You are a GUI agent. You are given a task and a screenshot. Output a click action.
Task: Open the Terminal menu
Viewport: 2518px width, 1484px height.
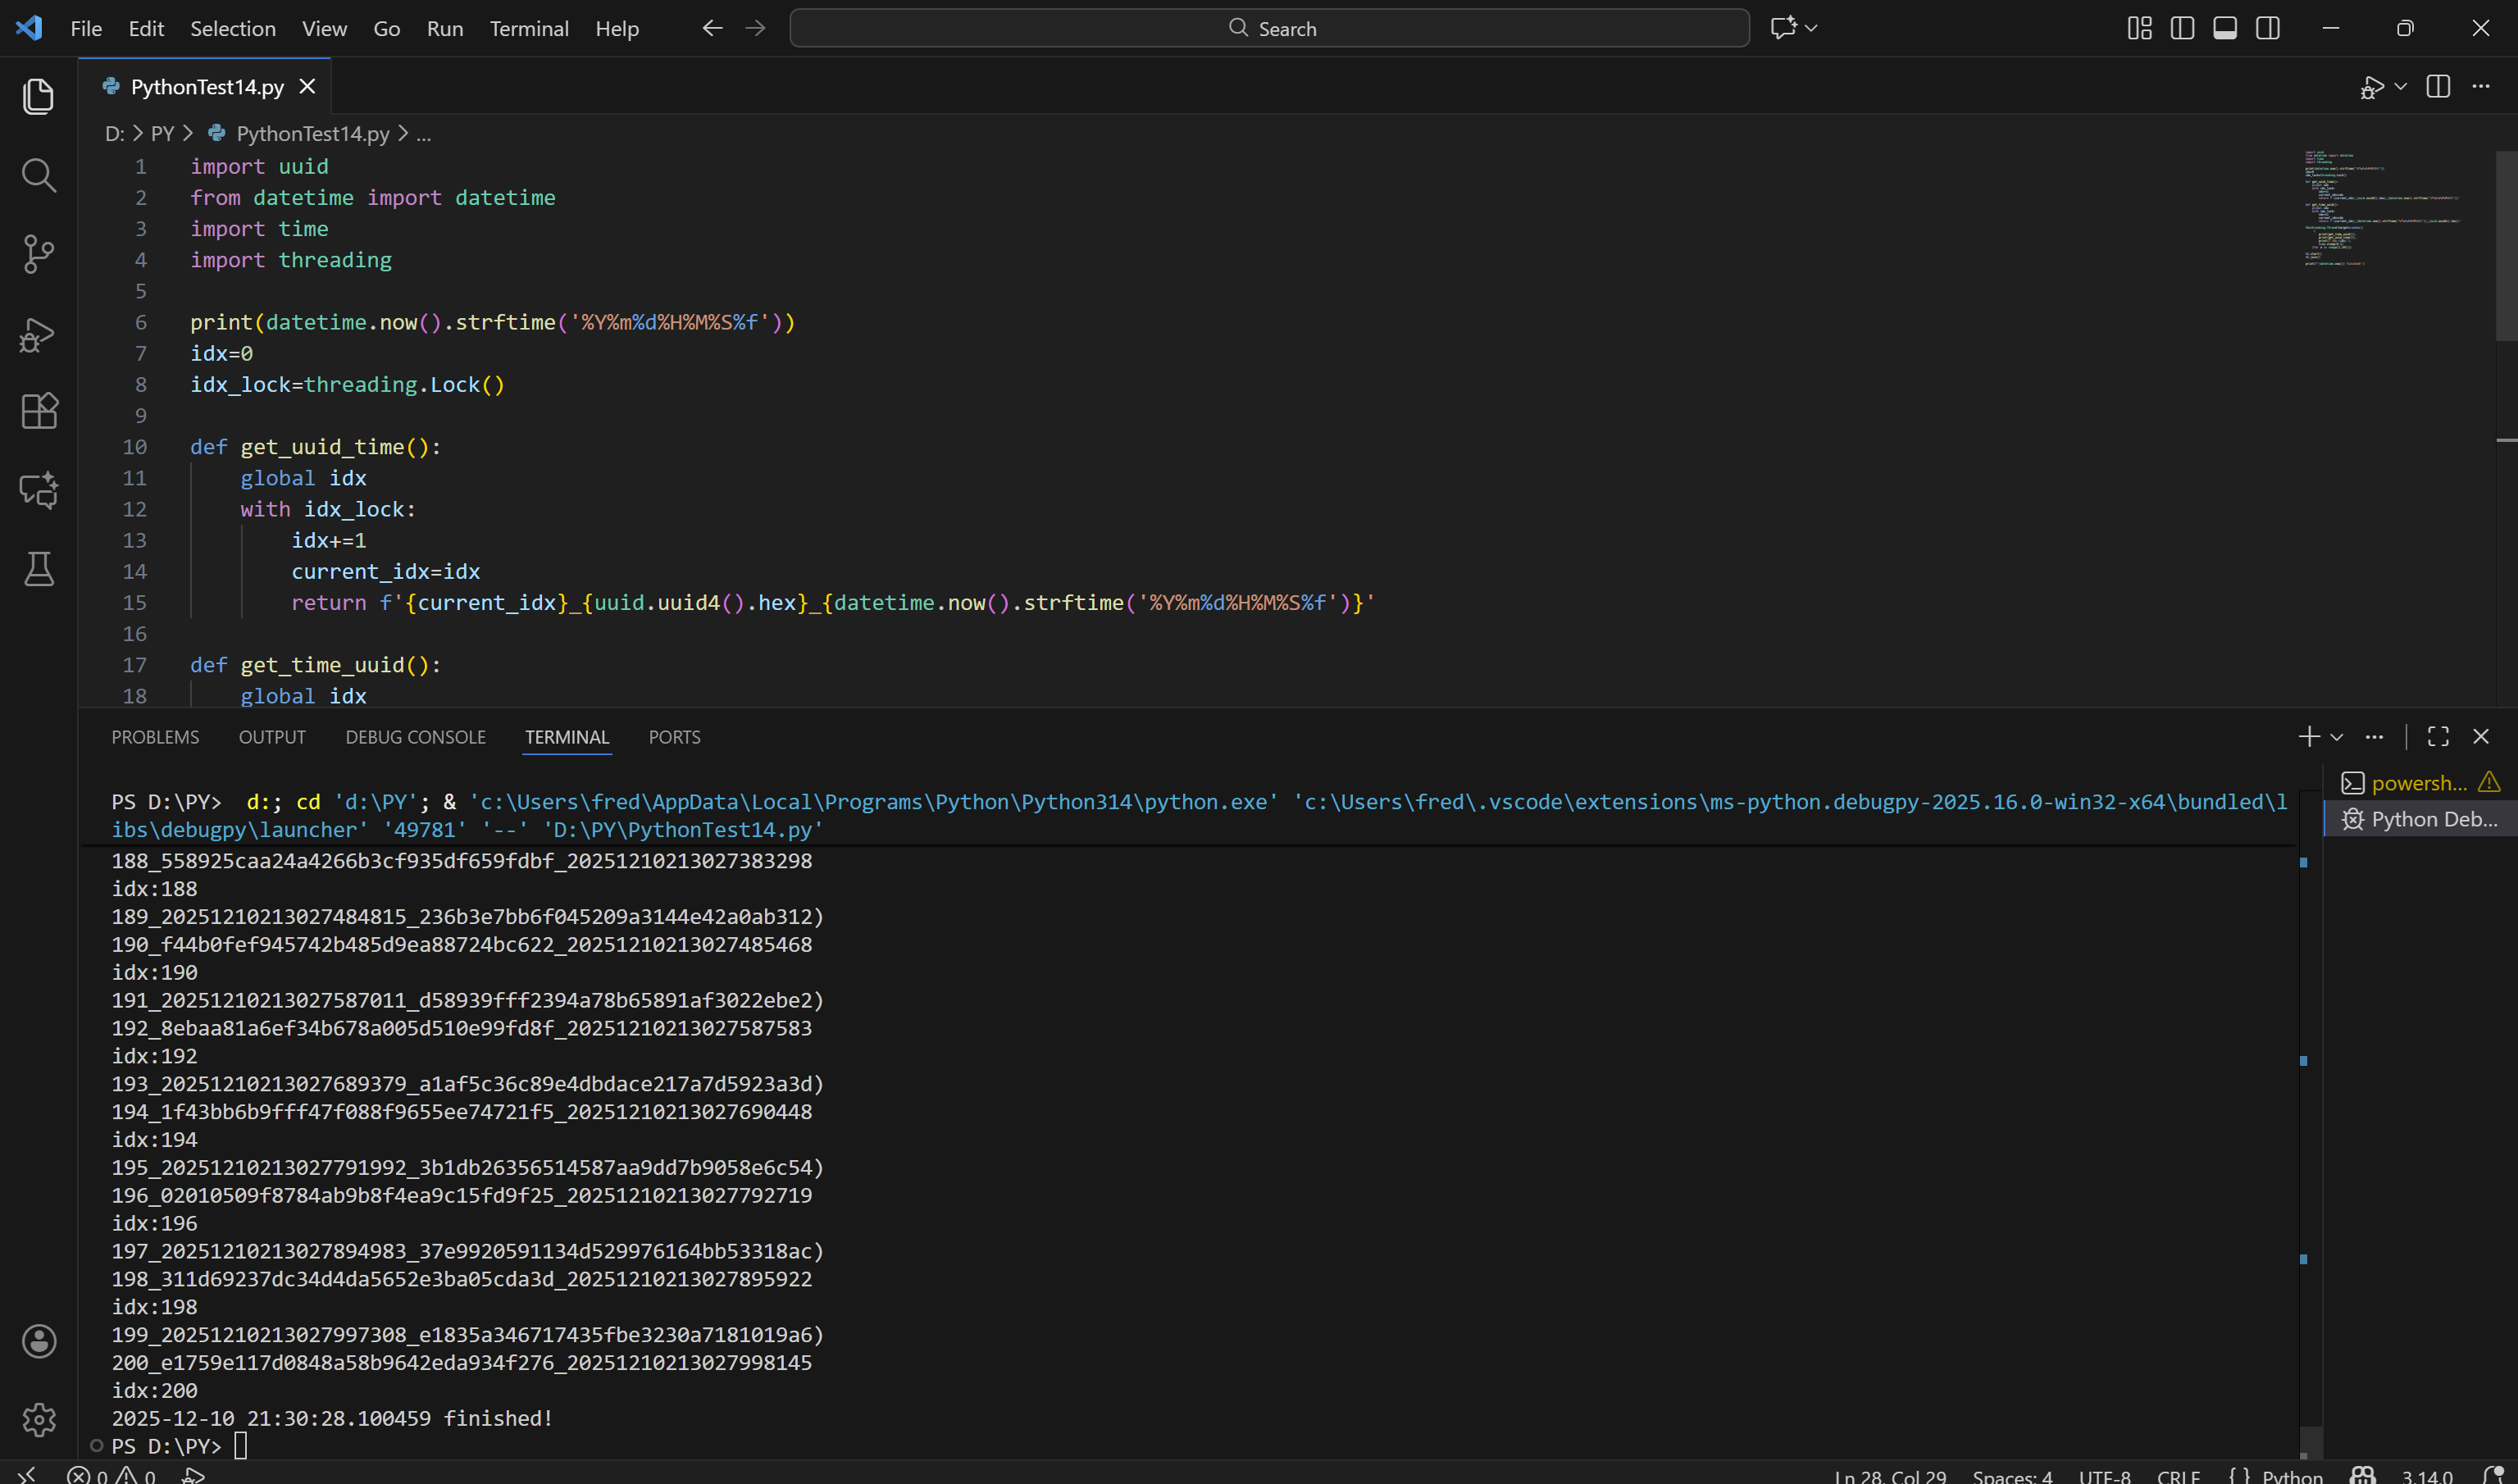[528, 28]
